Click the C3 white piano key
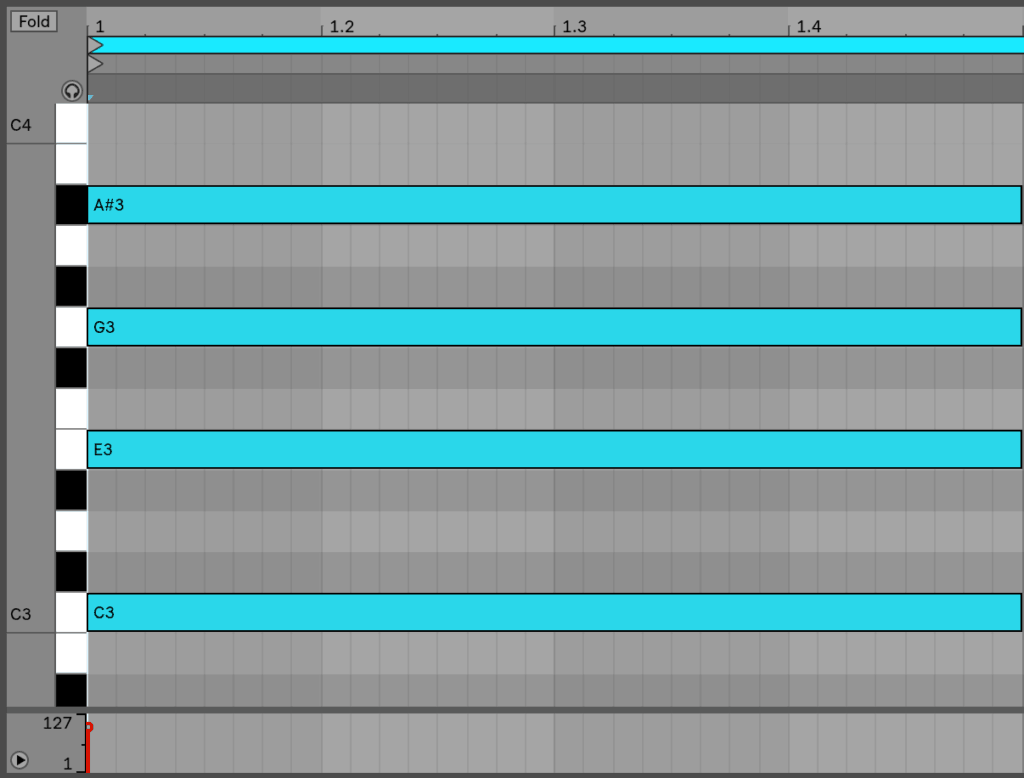Viewport: 1024px width, 778px height. pos(71,613)
